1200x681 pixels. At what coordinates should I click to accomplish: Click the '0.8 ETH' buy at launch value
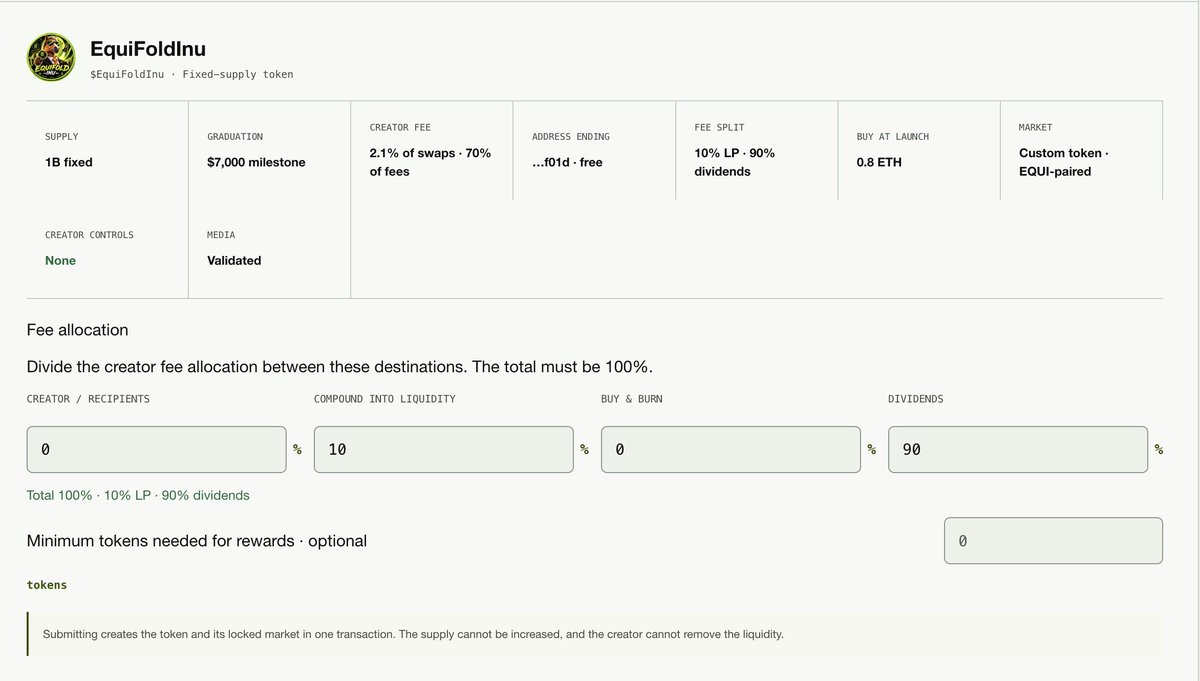coord(879,162)
